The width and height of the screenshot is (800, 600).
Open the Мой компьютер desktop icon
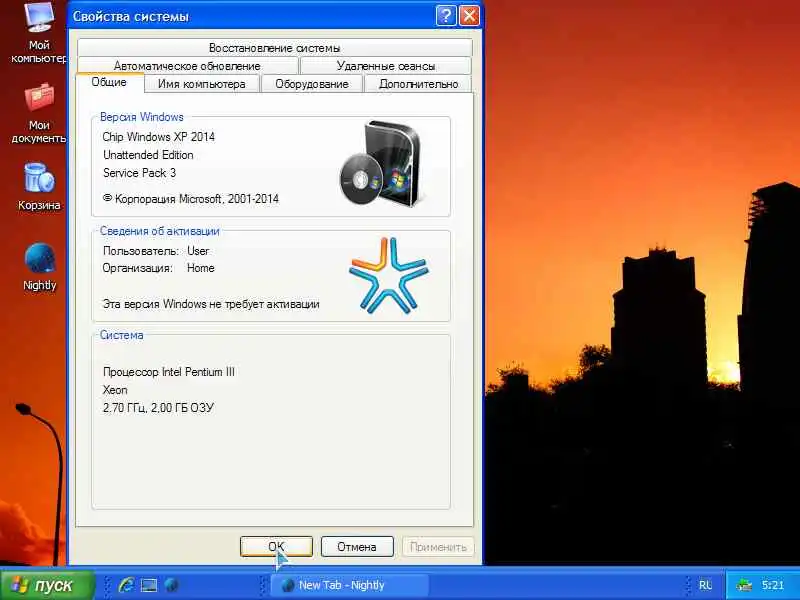click(39, 32)
